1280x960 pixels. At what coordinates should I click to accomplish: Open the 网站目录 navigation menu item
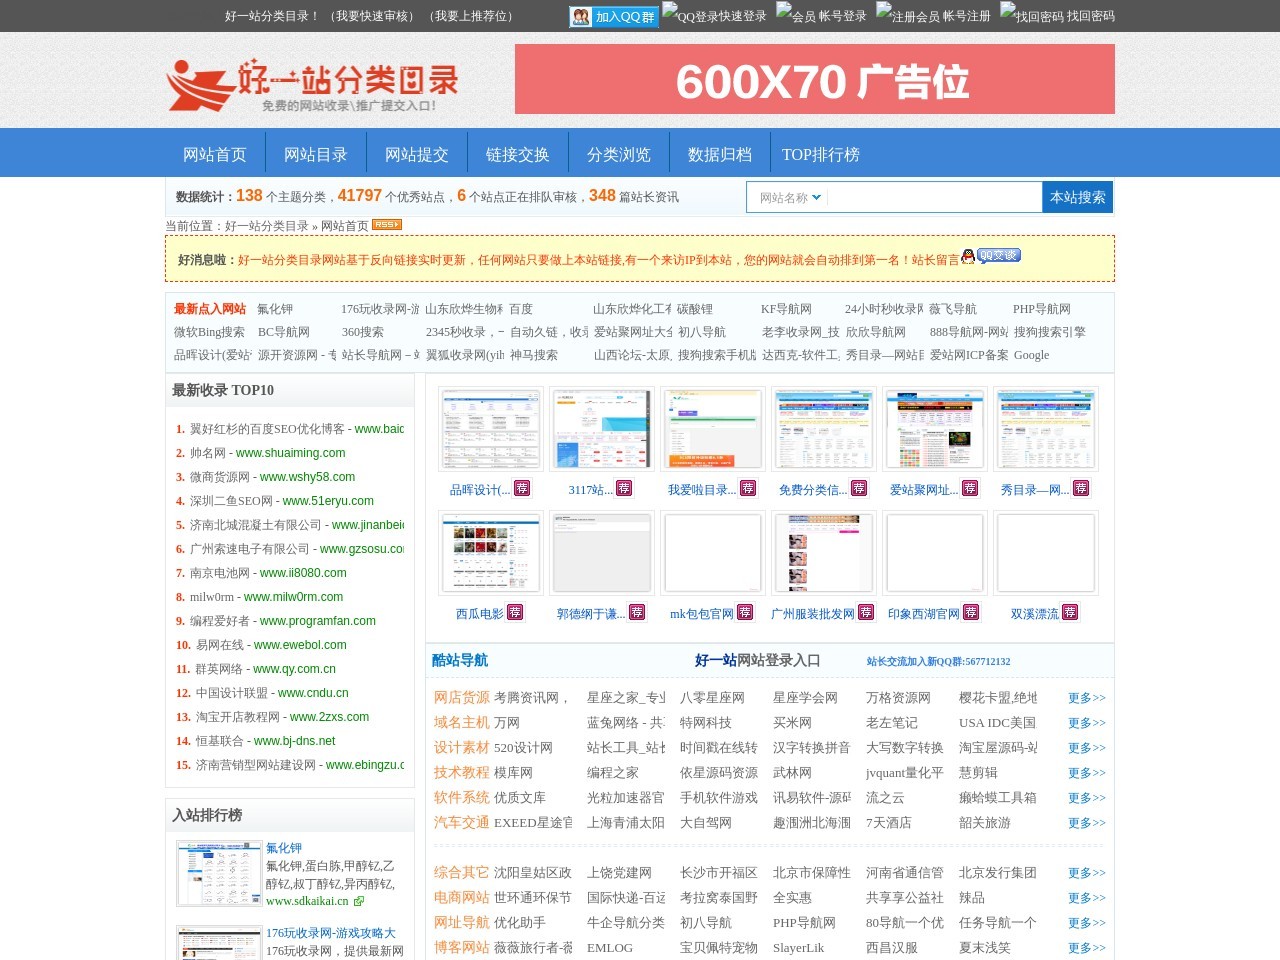point(315,154)
